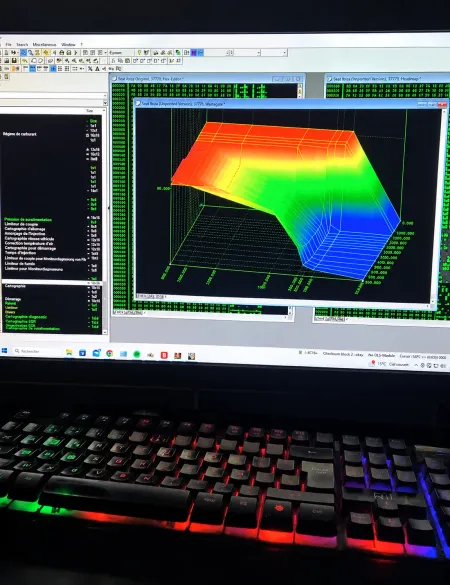Image resolution: width=450 pixels, height=585 pixels.
Task: Click the warning triangle toolbar icon
Action: point(97,69)
